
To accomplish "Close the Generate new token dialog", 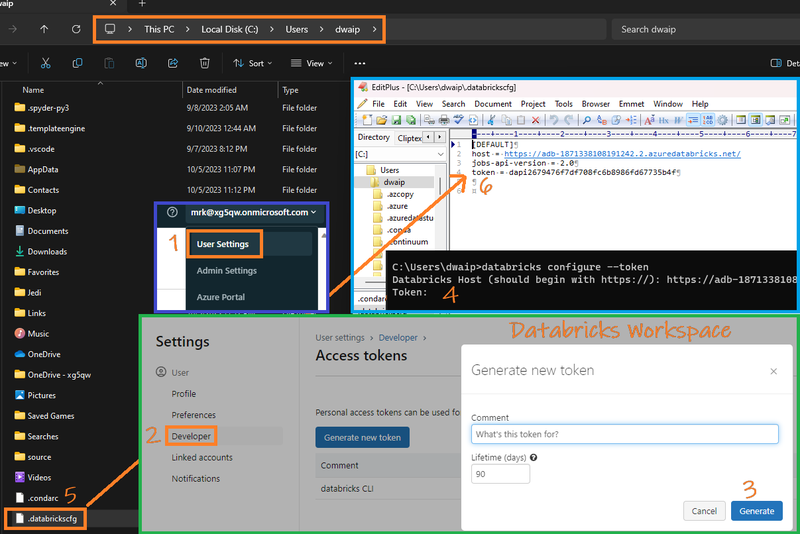I will click(x=773, y=371).
